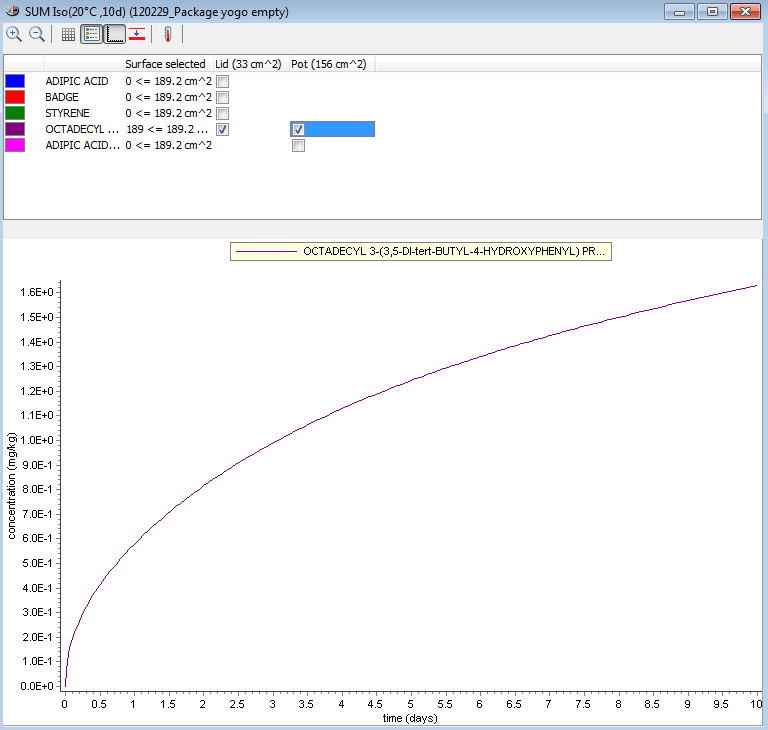Toggle the legend list panel icon
The height and width of the screenshot is (730, 768).
tap(91, 34)
